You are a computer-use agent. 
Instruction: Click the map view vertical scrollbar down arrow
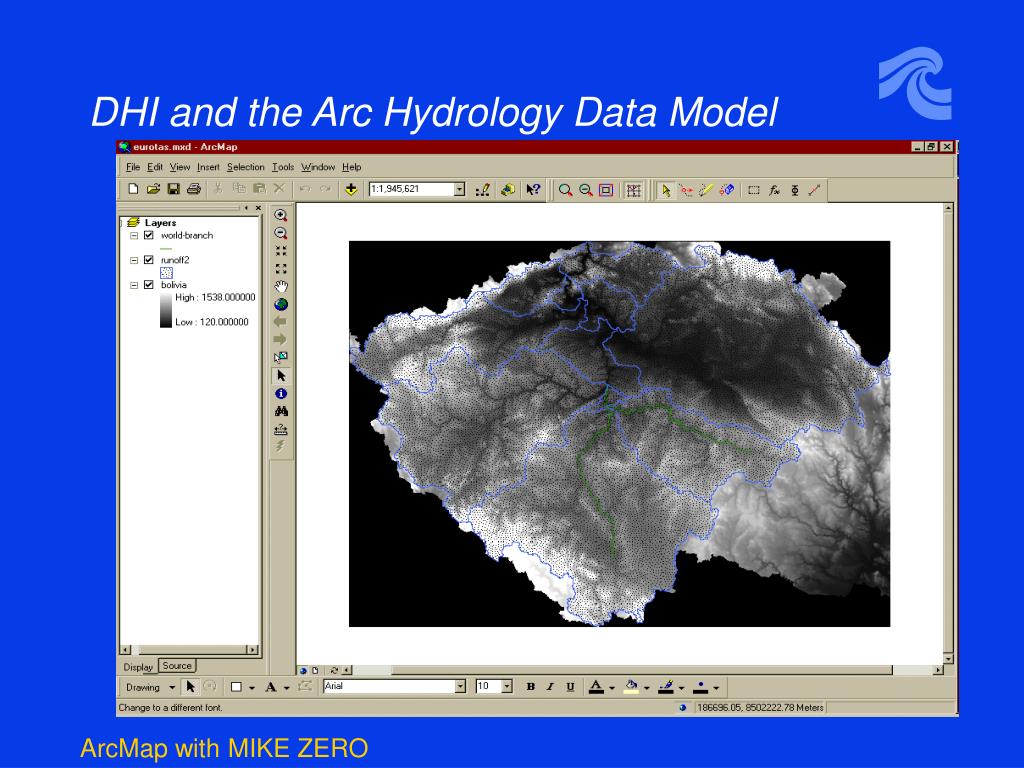coord(948,658)
